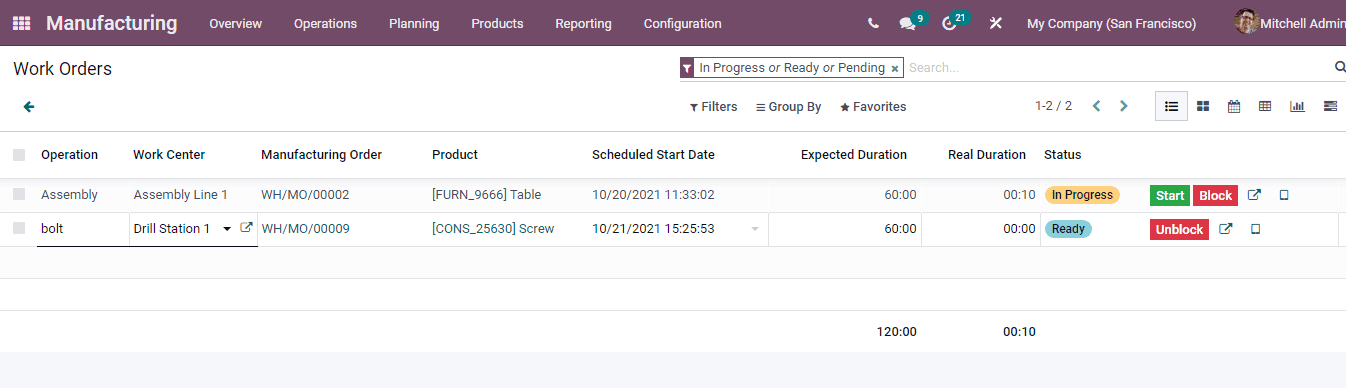Click the page counter 1-2 / 2
Screen dimensions: 1346x388
tap(1053, 106)
